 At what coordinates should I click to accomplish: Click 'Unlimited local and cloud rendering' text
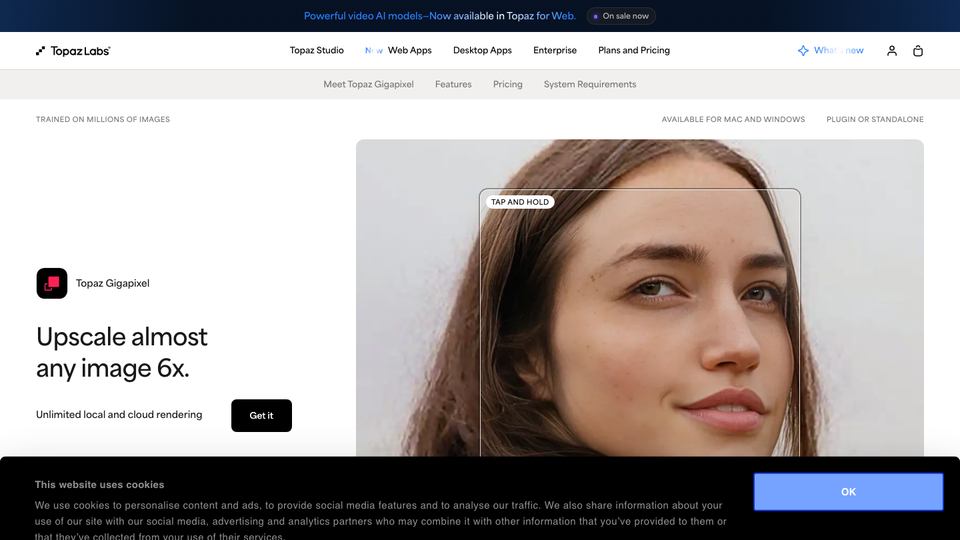click(119, 414)
